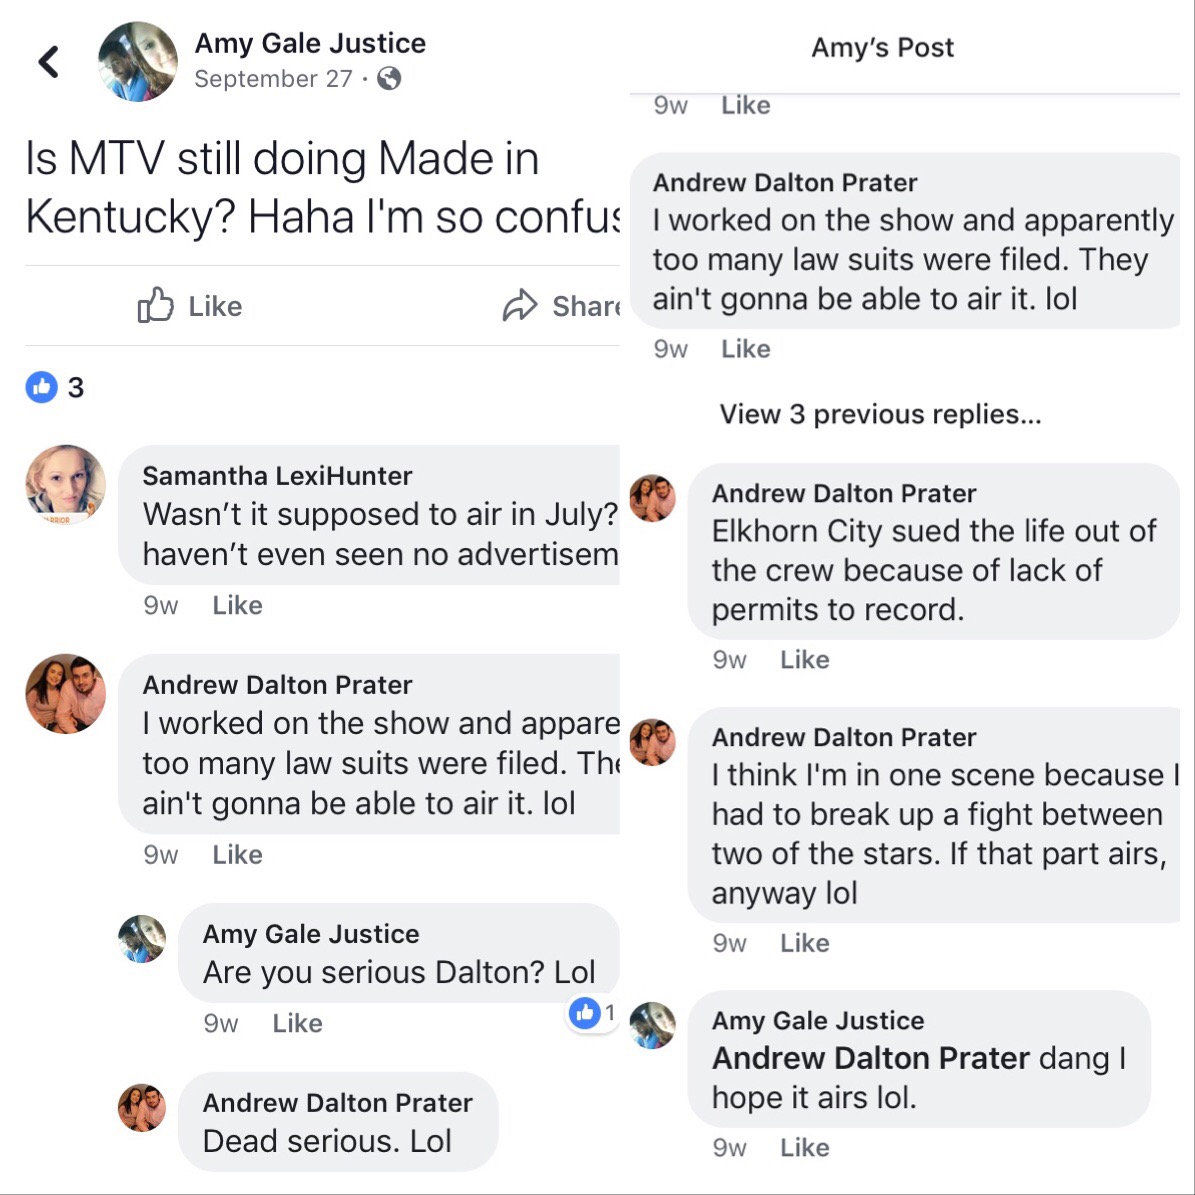Open Samantha LexiHunter's name link

277,476
